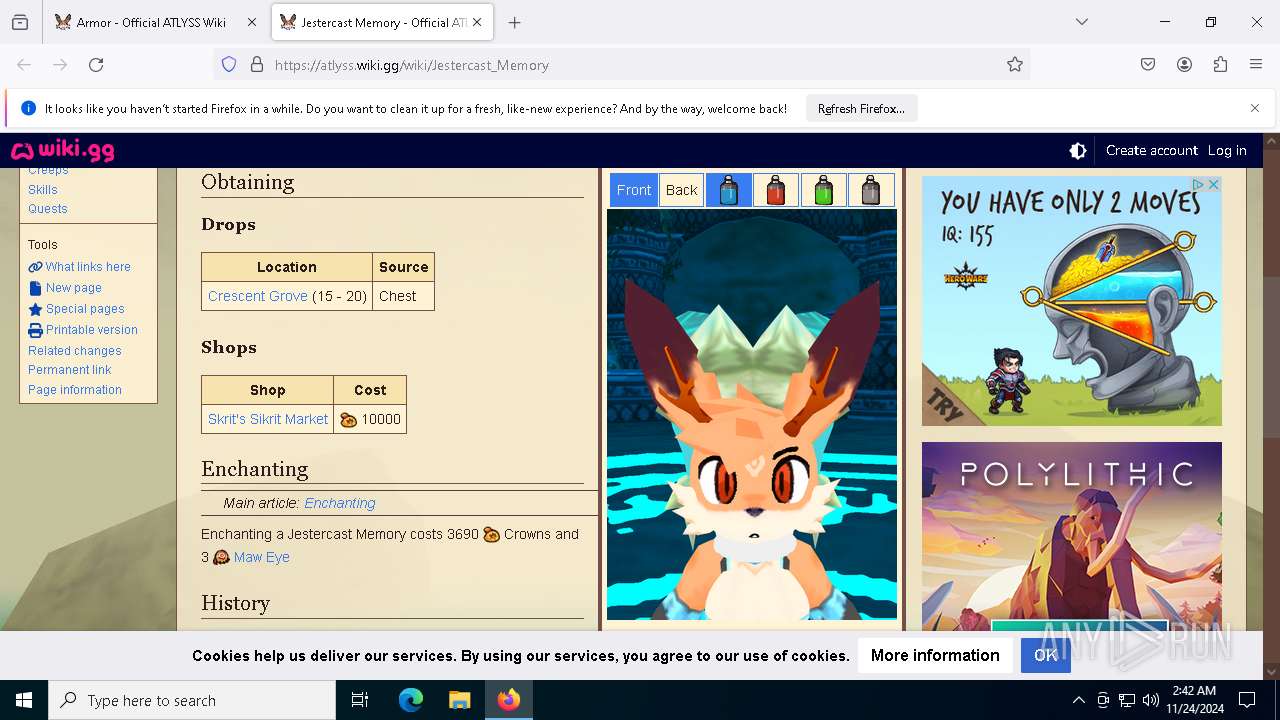Open Task View on the taskbar
The image size is (1280, 720).
pos(360,700)
